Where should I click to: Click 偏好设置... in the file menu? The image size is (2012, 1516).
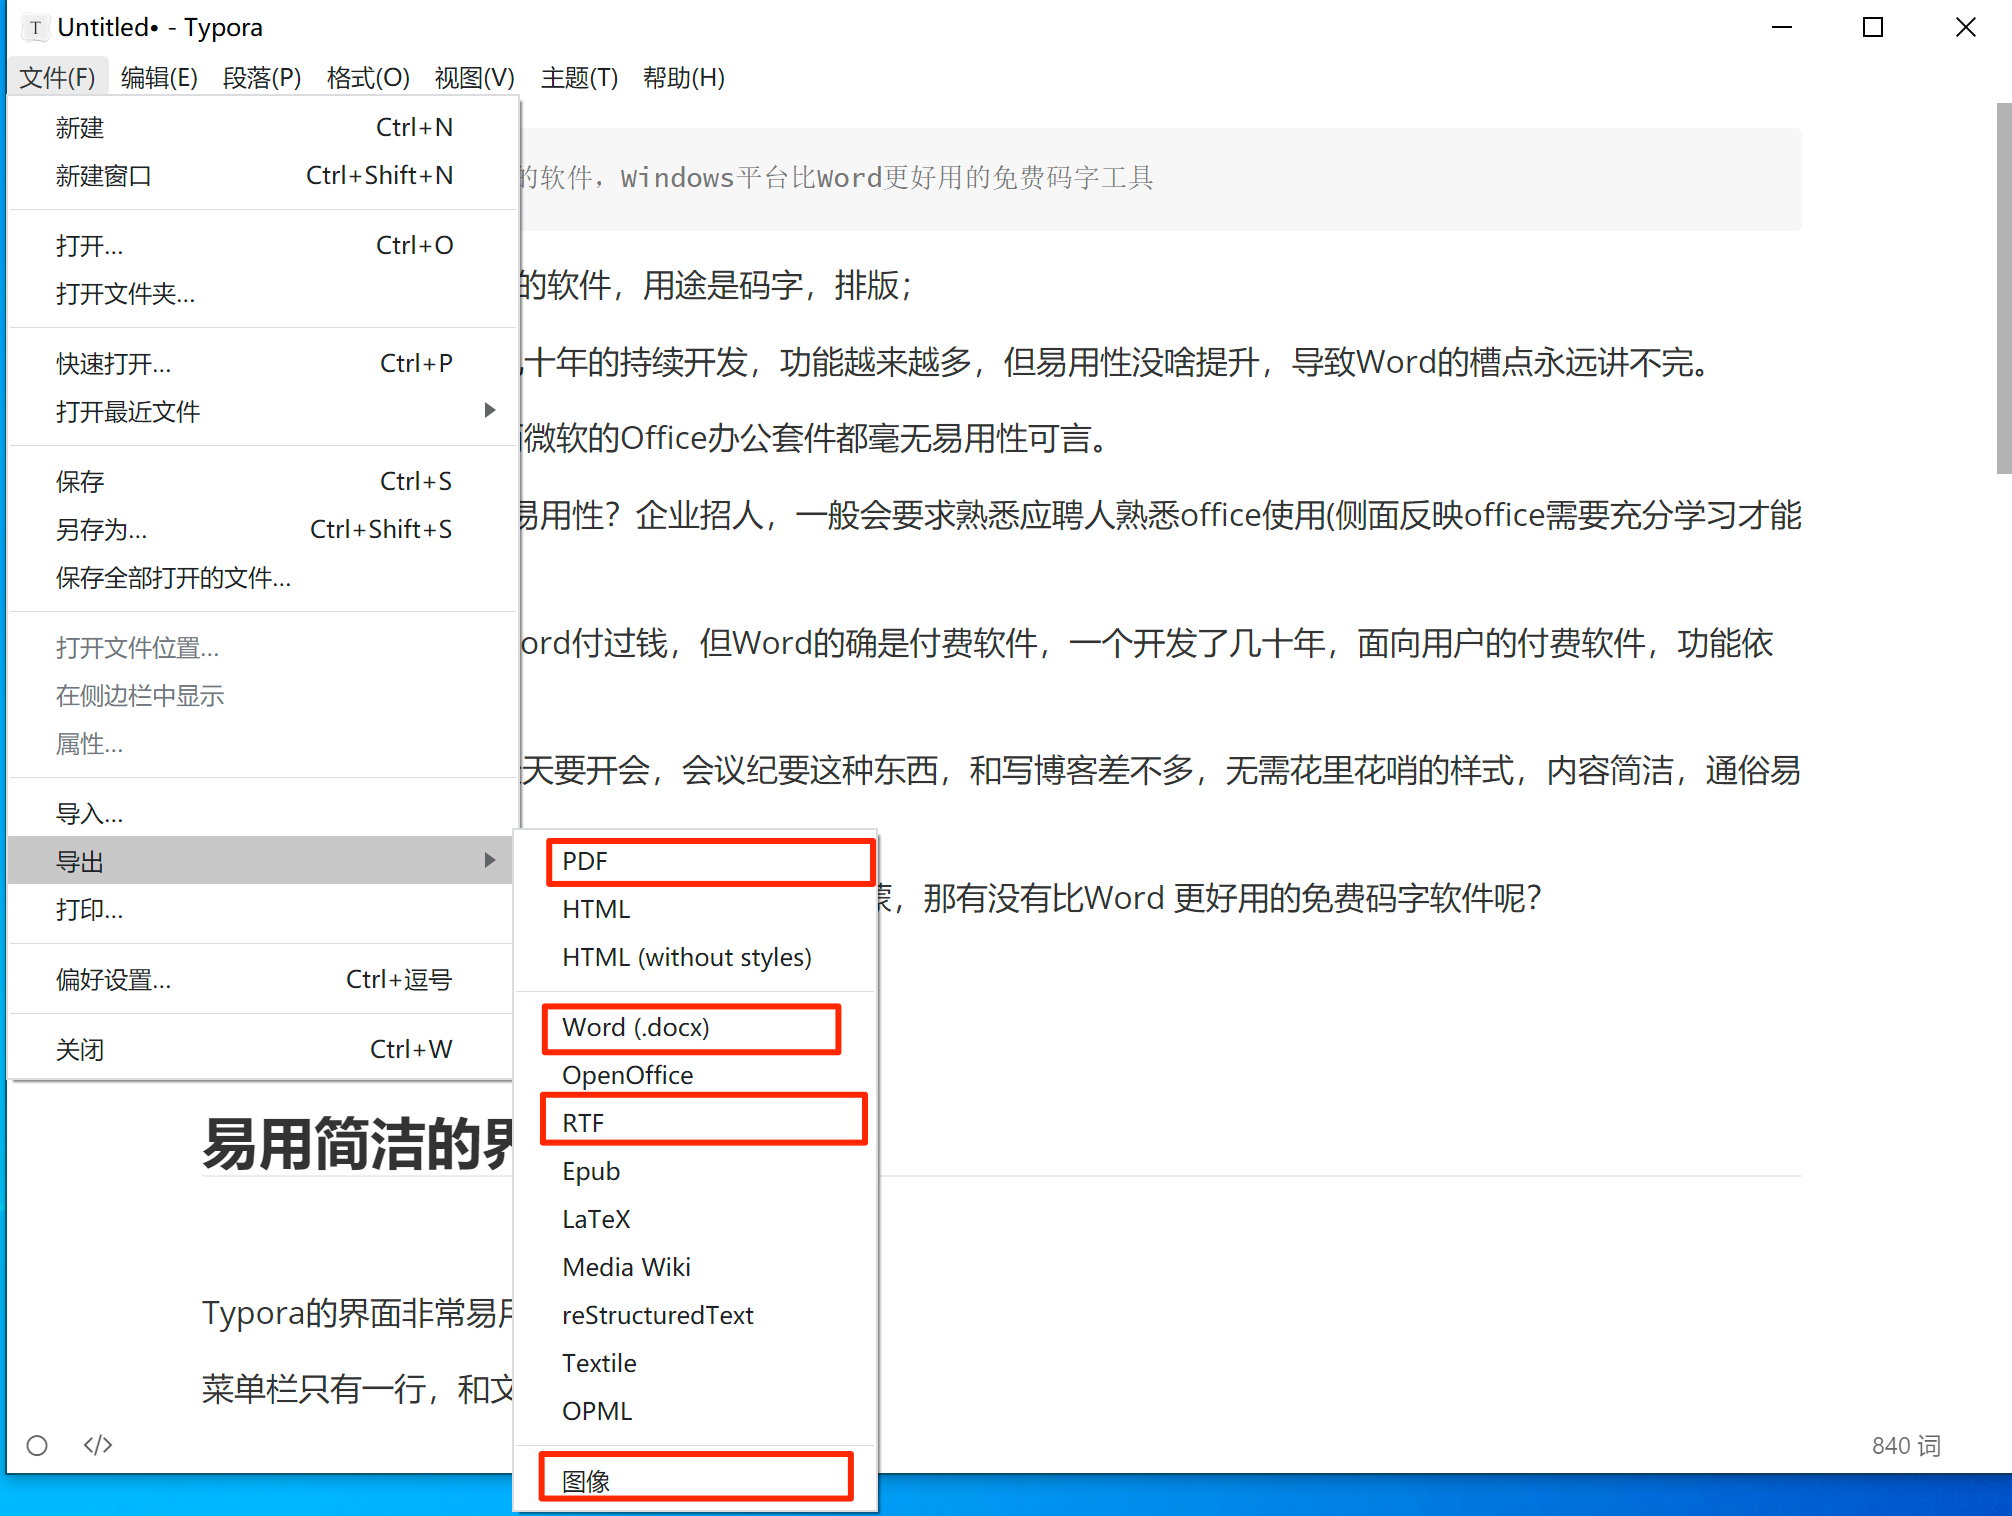coord(114,980)
